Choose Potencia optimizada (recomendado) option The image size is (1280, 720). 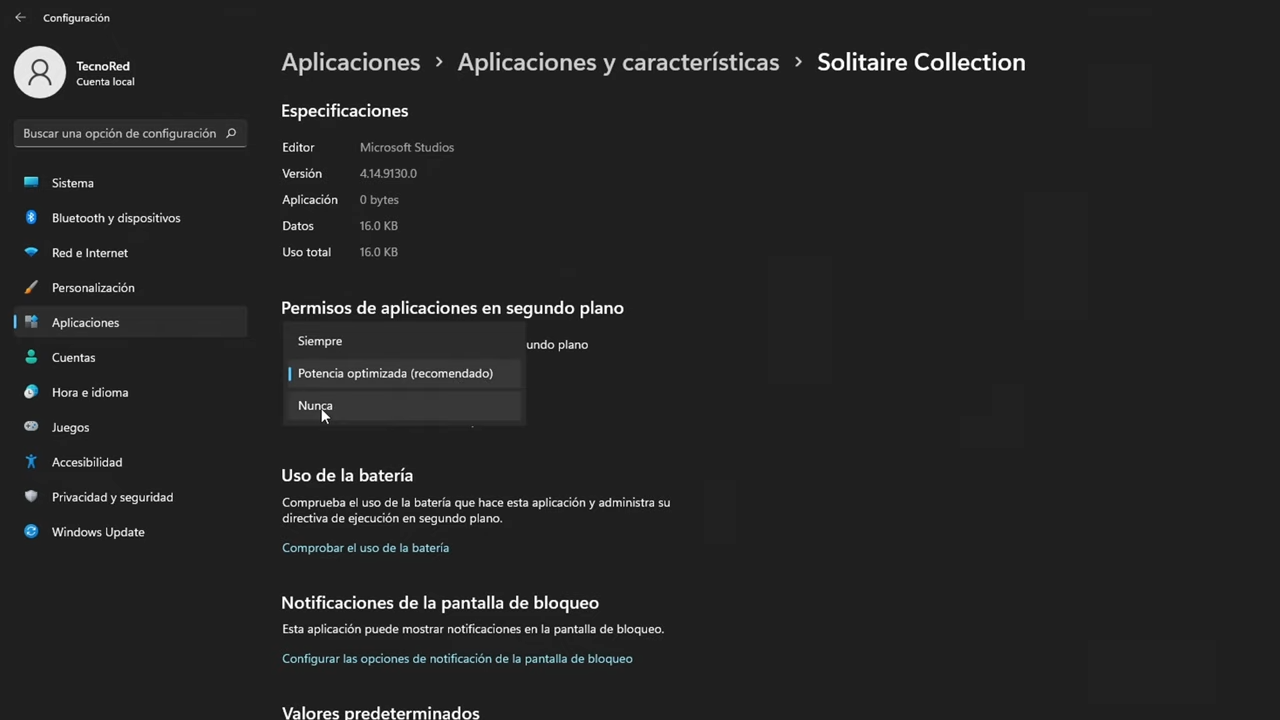coord(395,372)
